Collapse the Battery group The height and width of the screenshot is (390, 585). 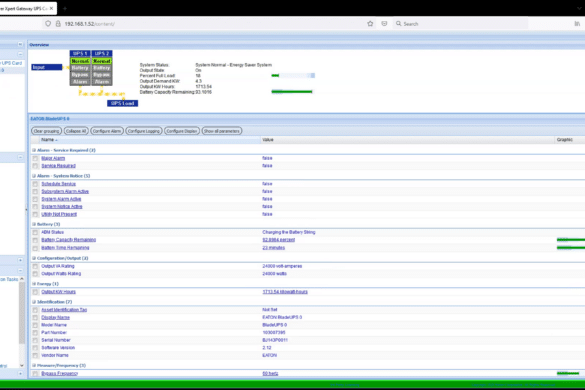point(34,224)
